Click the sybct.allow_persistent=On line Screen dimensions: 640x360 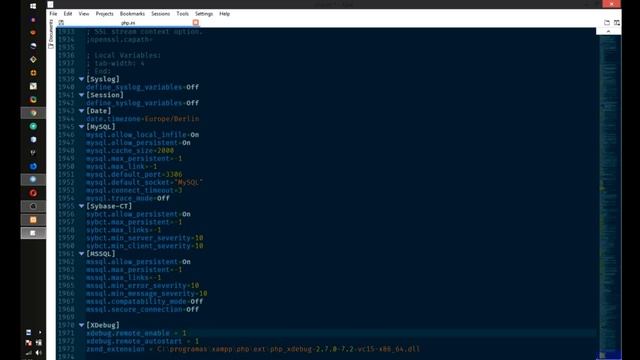[138, 214]
